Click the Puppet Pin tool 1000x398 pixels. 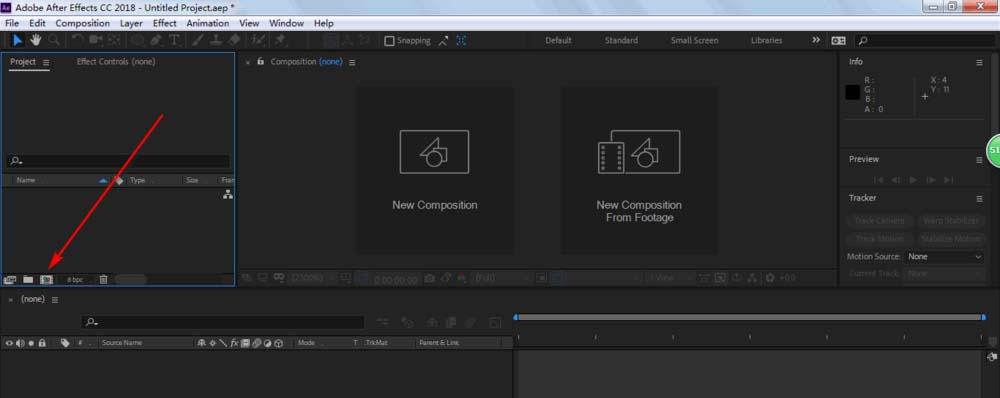(280, 40)
